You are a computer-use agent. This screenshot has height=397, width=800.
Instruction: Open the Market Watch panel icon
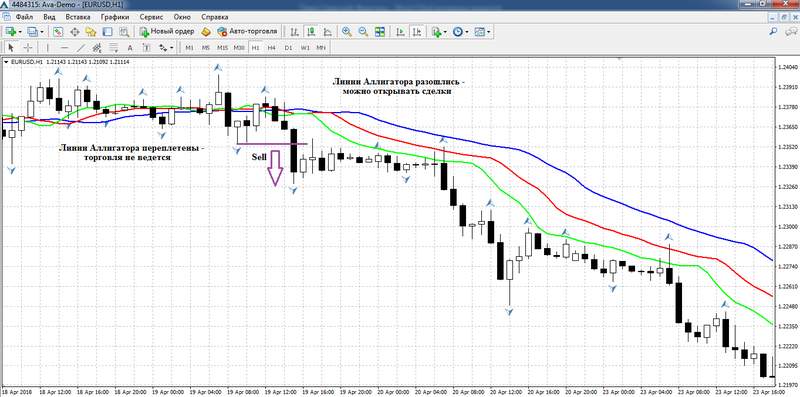pyautogui.click(x=58, y=32)
